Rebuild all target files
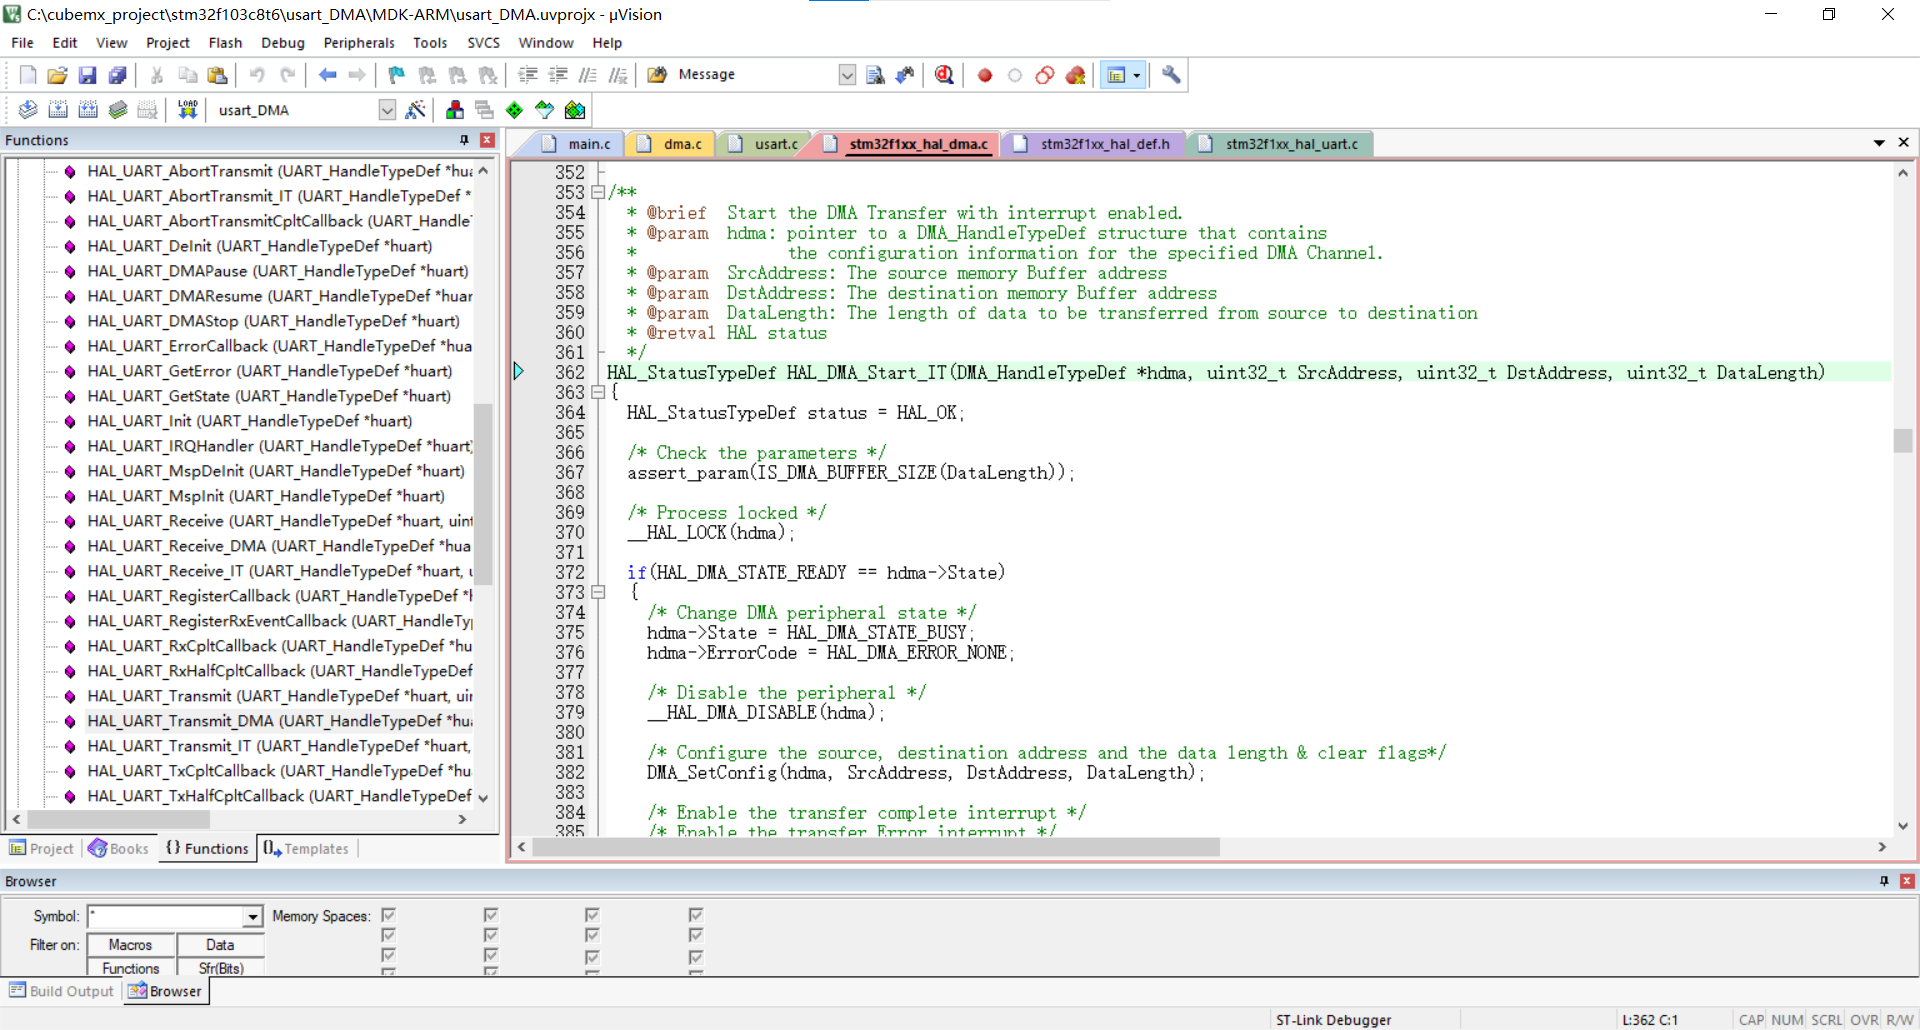 (x=88, y=110)
